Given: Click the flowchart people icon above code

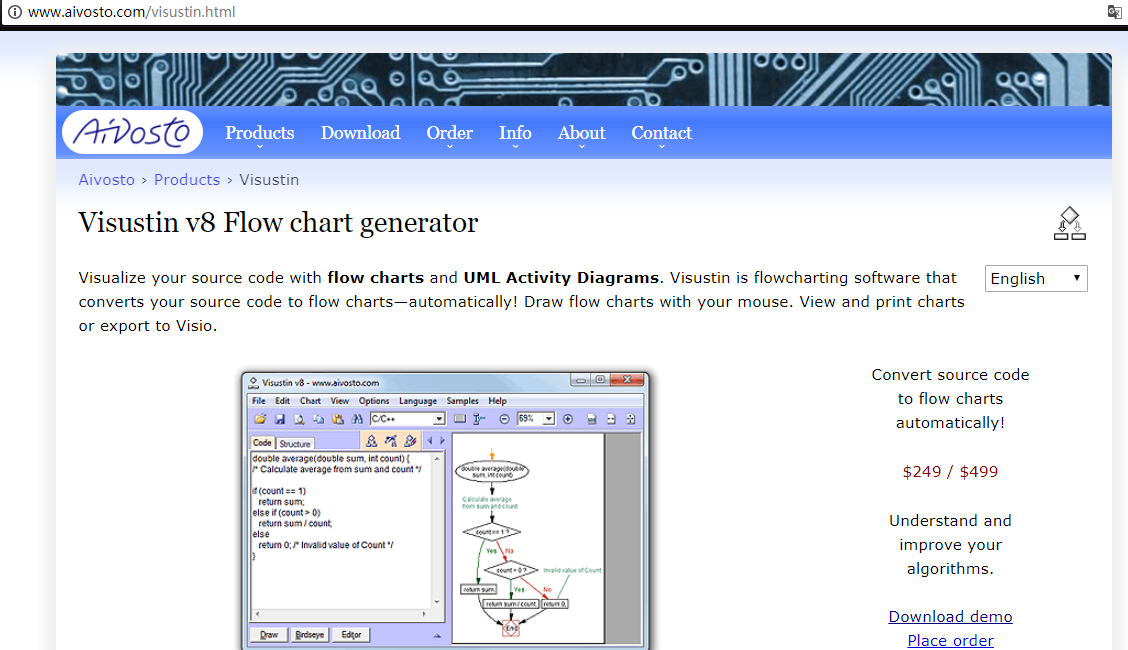Looking at the screenshot, I should (371, 441).
